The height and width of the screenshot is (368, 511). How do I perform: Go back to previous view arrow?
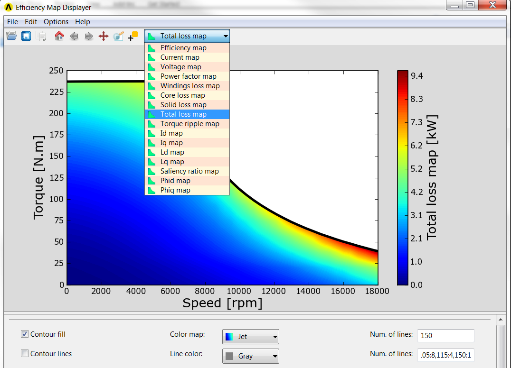coord(74,36)
